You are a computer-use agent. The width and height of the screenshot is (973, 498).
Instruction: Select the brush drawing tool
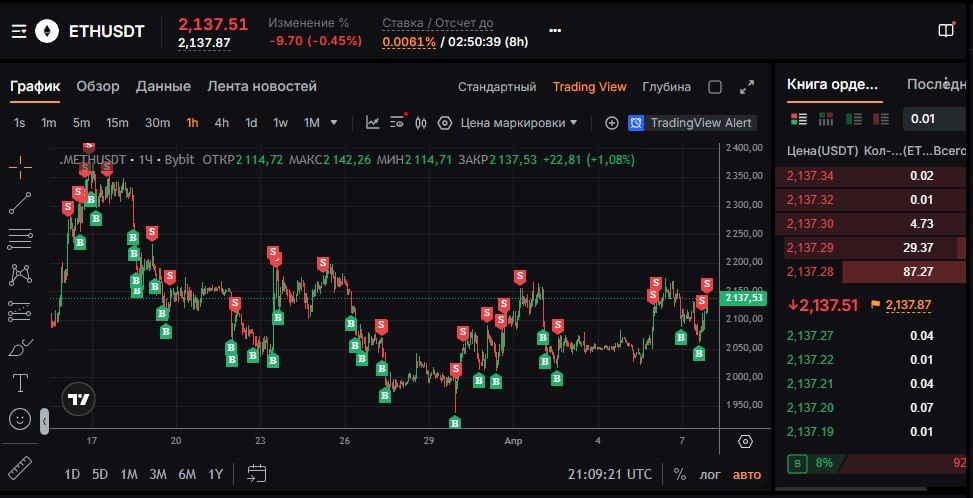(x=20, y=347)
